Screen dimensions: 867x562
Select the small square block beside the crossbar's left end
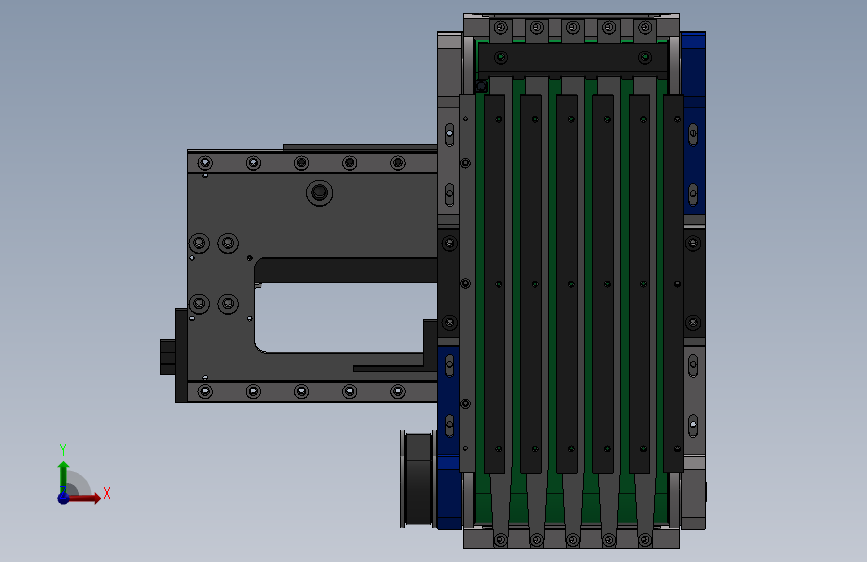point(481,86)
